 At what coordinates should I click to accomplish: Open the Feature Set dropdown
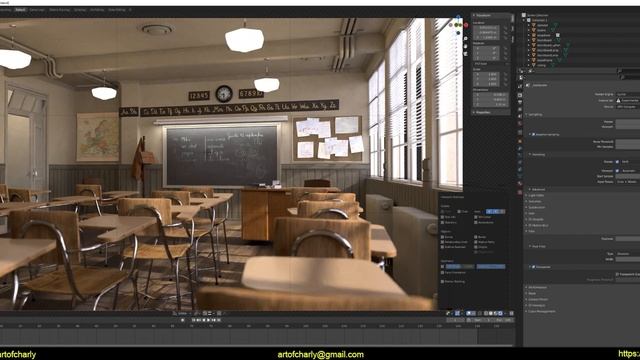pyautogui.click(x=628, y=100)
